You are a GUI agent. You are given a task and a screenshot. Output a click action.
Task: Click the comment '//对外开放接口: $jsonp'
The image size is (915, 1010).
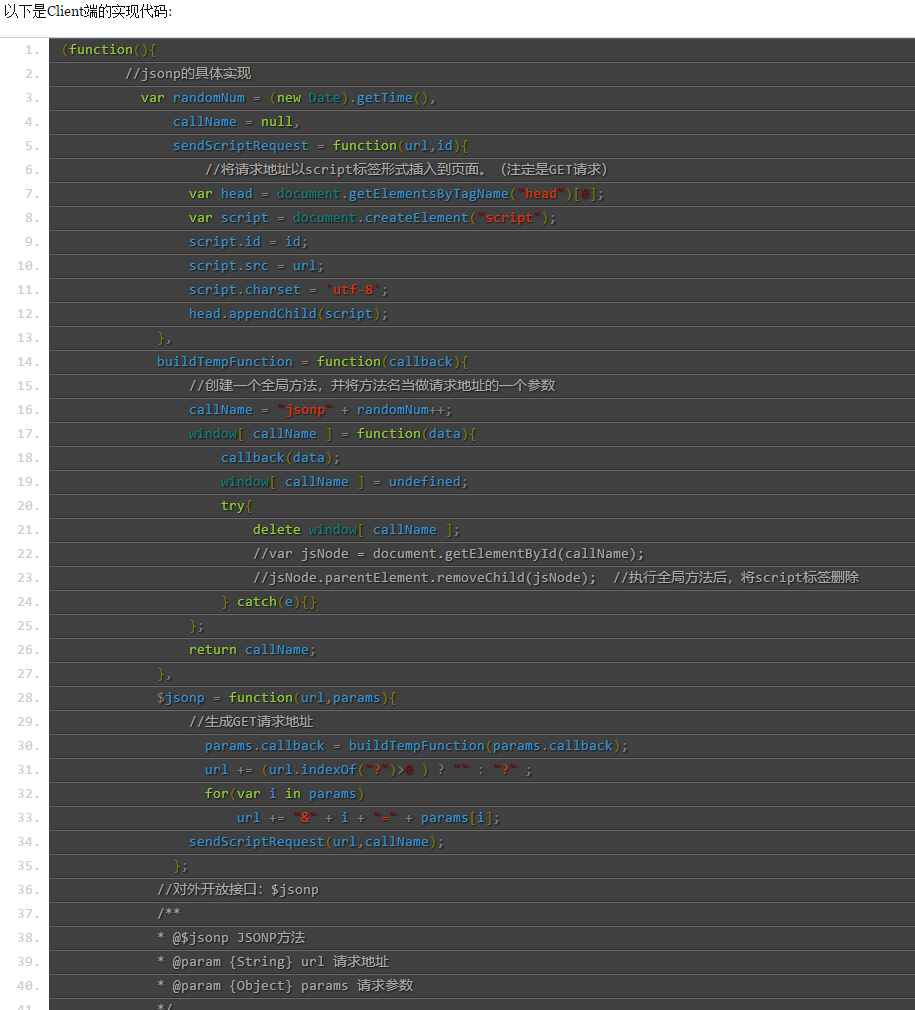238,890
